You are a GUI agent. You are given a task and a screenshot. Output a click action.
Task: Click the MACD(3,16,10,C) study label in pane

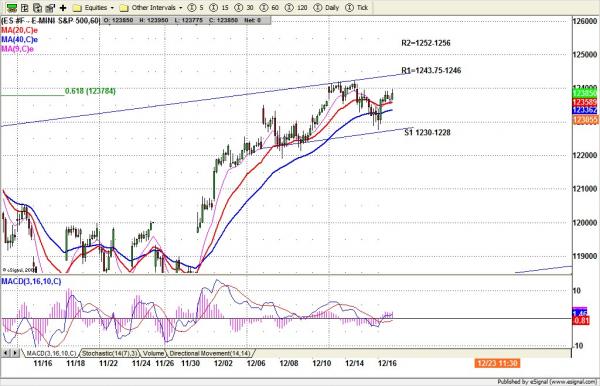[x=31, y=282]
